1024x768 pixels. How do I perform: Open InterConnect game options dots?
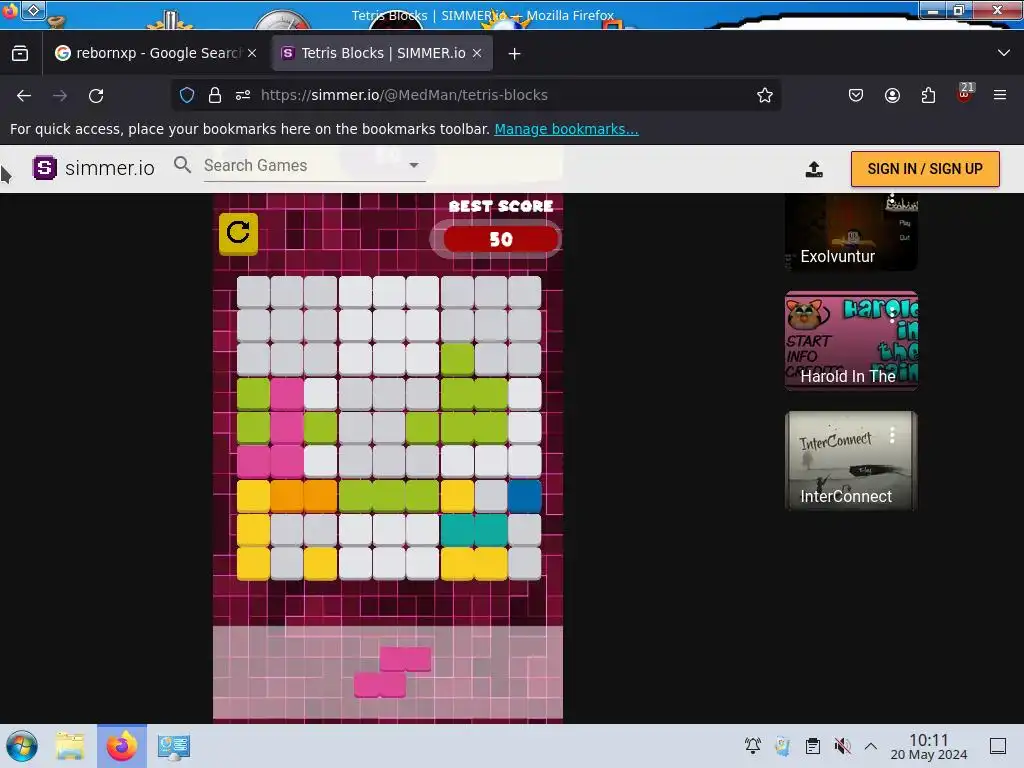pyautogui.click(x=892, y=436)
